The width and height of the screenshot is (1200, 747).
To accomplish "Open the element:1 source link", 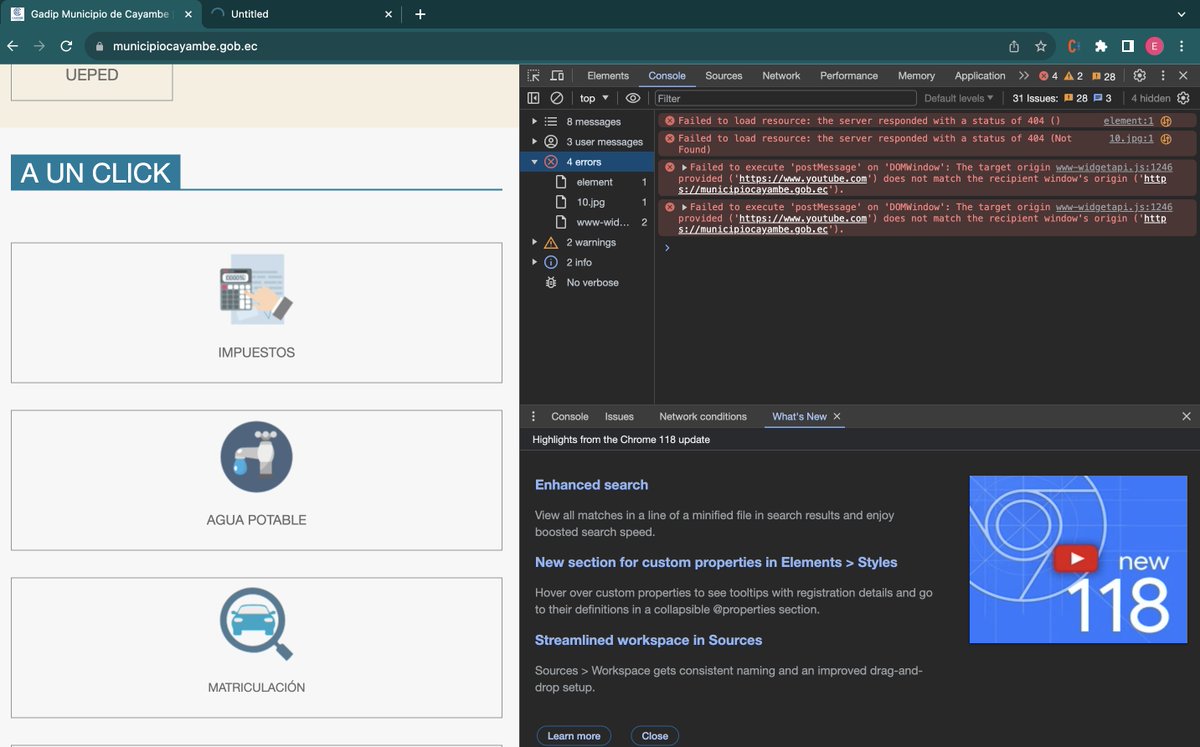I will click(x=1128, y=121).
